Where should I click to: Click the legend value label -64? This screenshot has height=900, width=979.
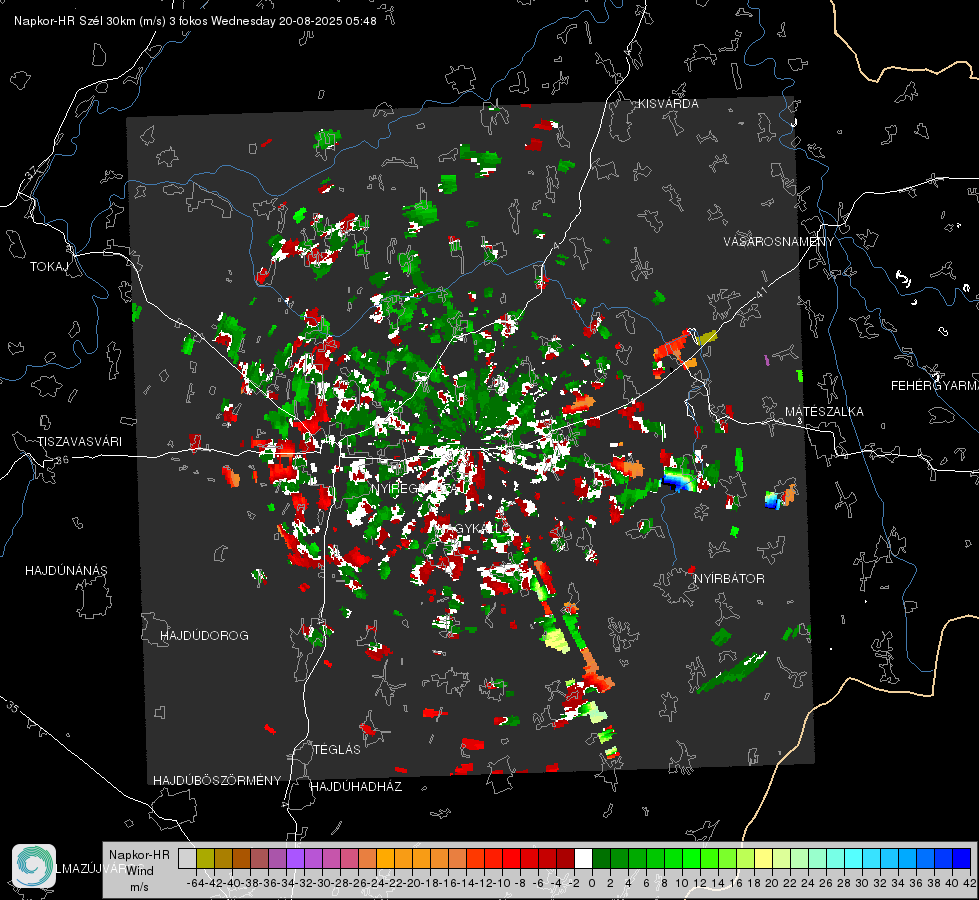coord(195,883)
